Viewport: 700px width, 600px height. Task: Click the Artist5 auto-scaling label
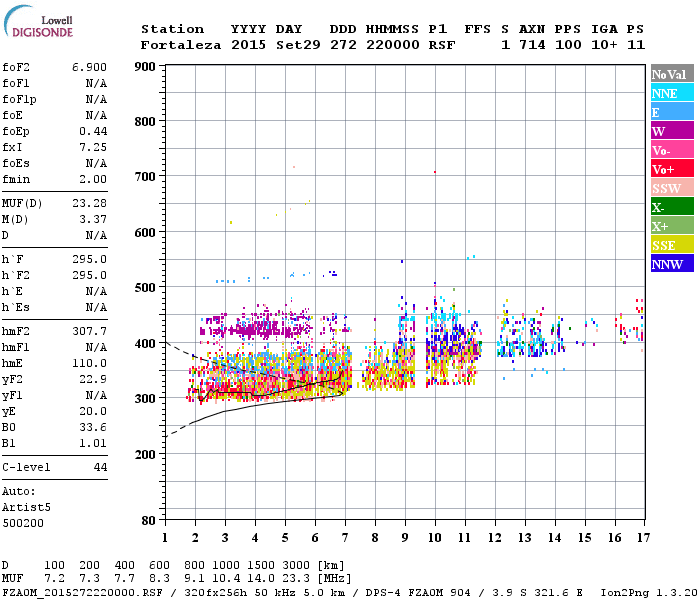point(26,508)
